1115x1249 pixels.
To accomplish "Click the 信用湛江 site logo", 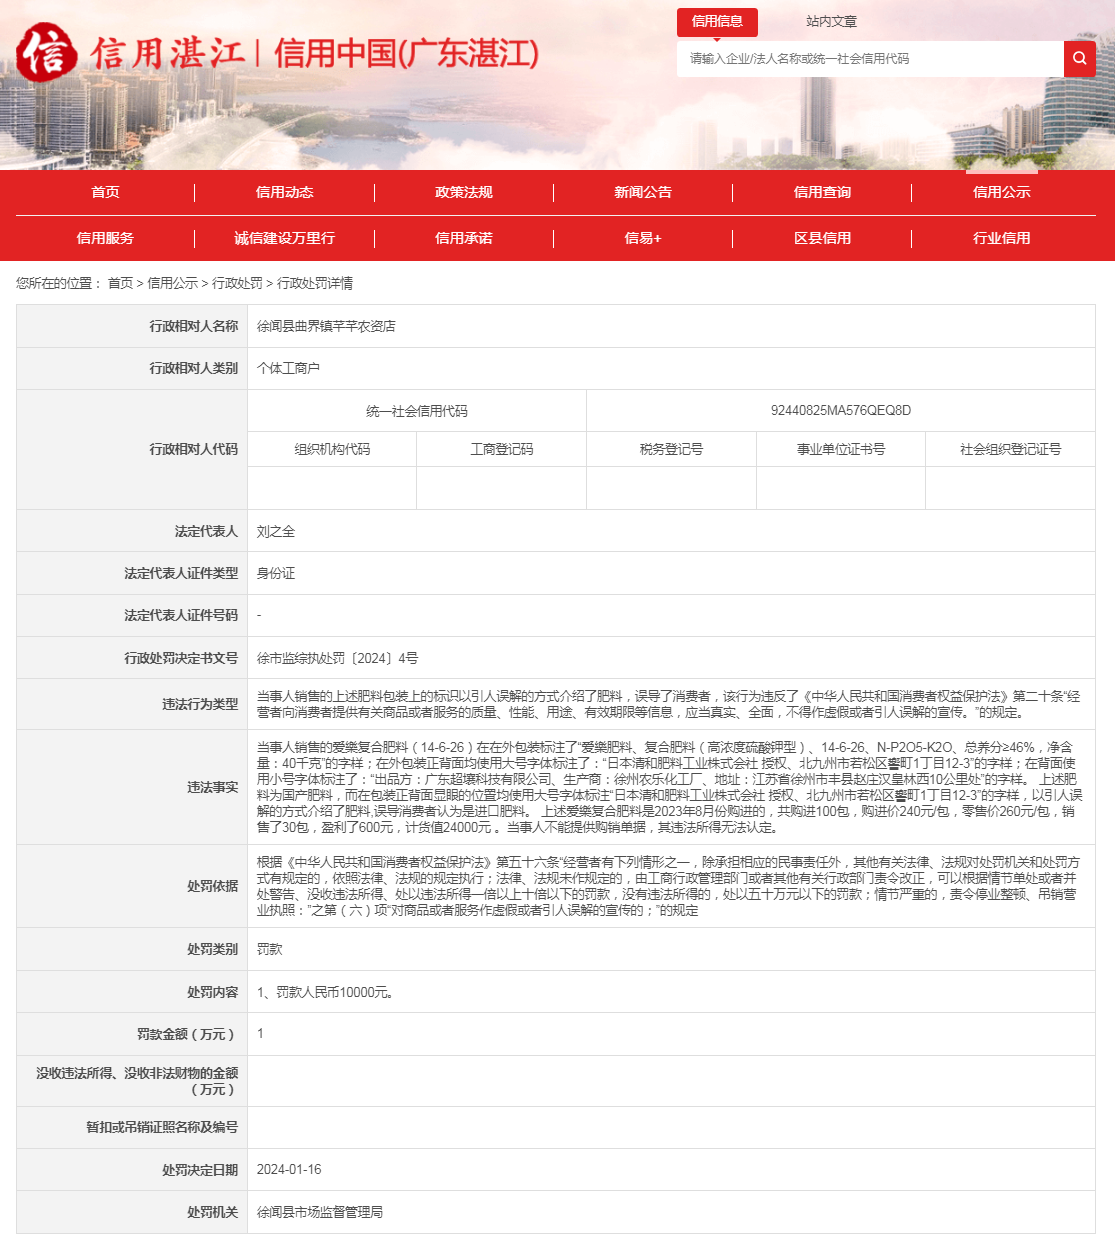I will click(x=277, y=53).
